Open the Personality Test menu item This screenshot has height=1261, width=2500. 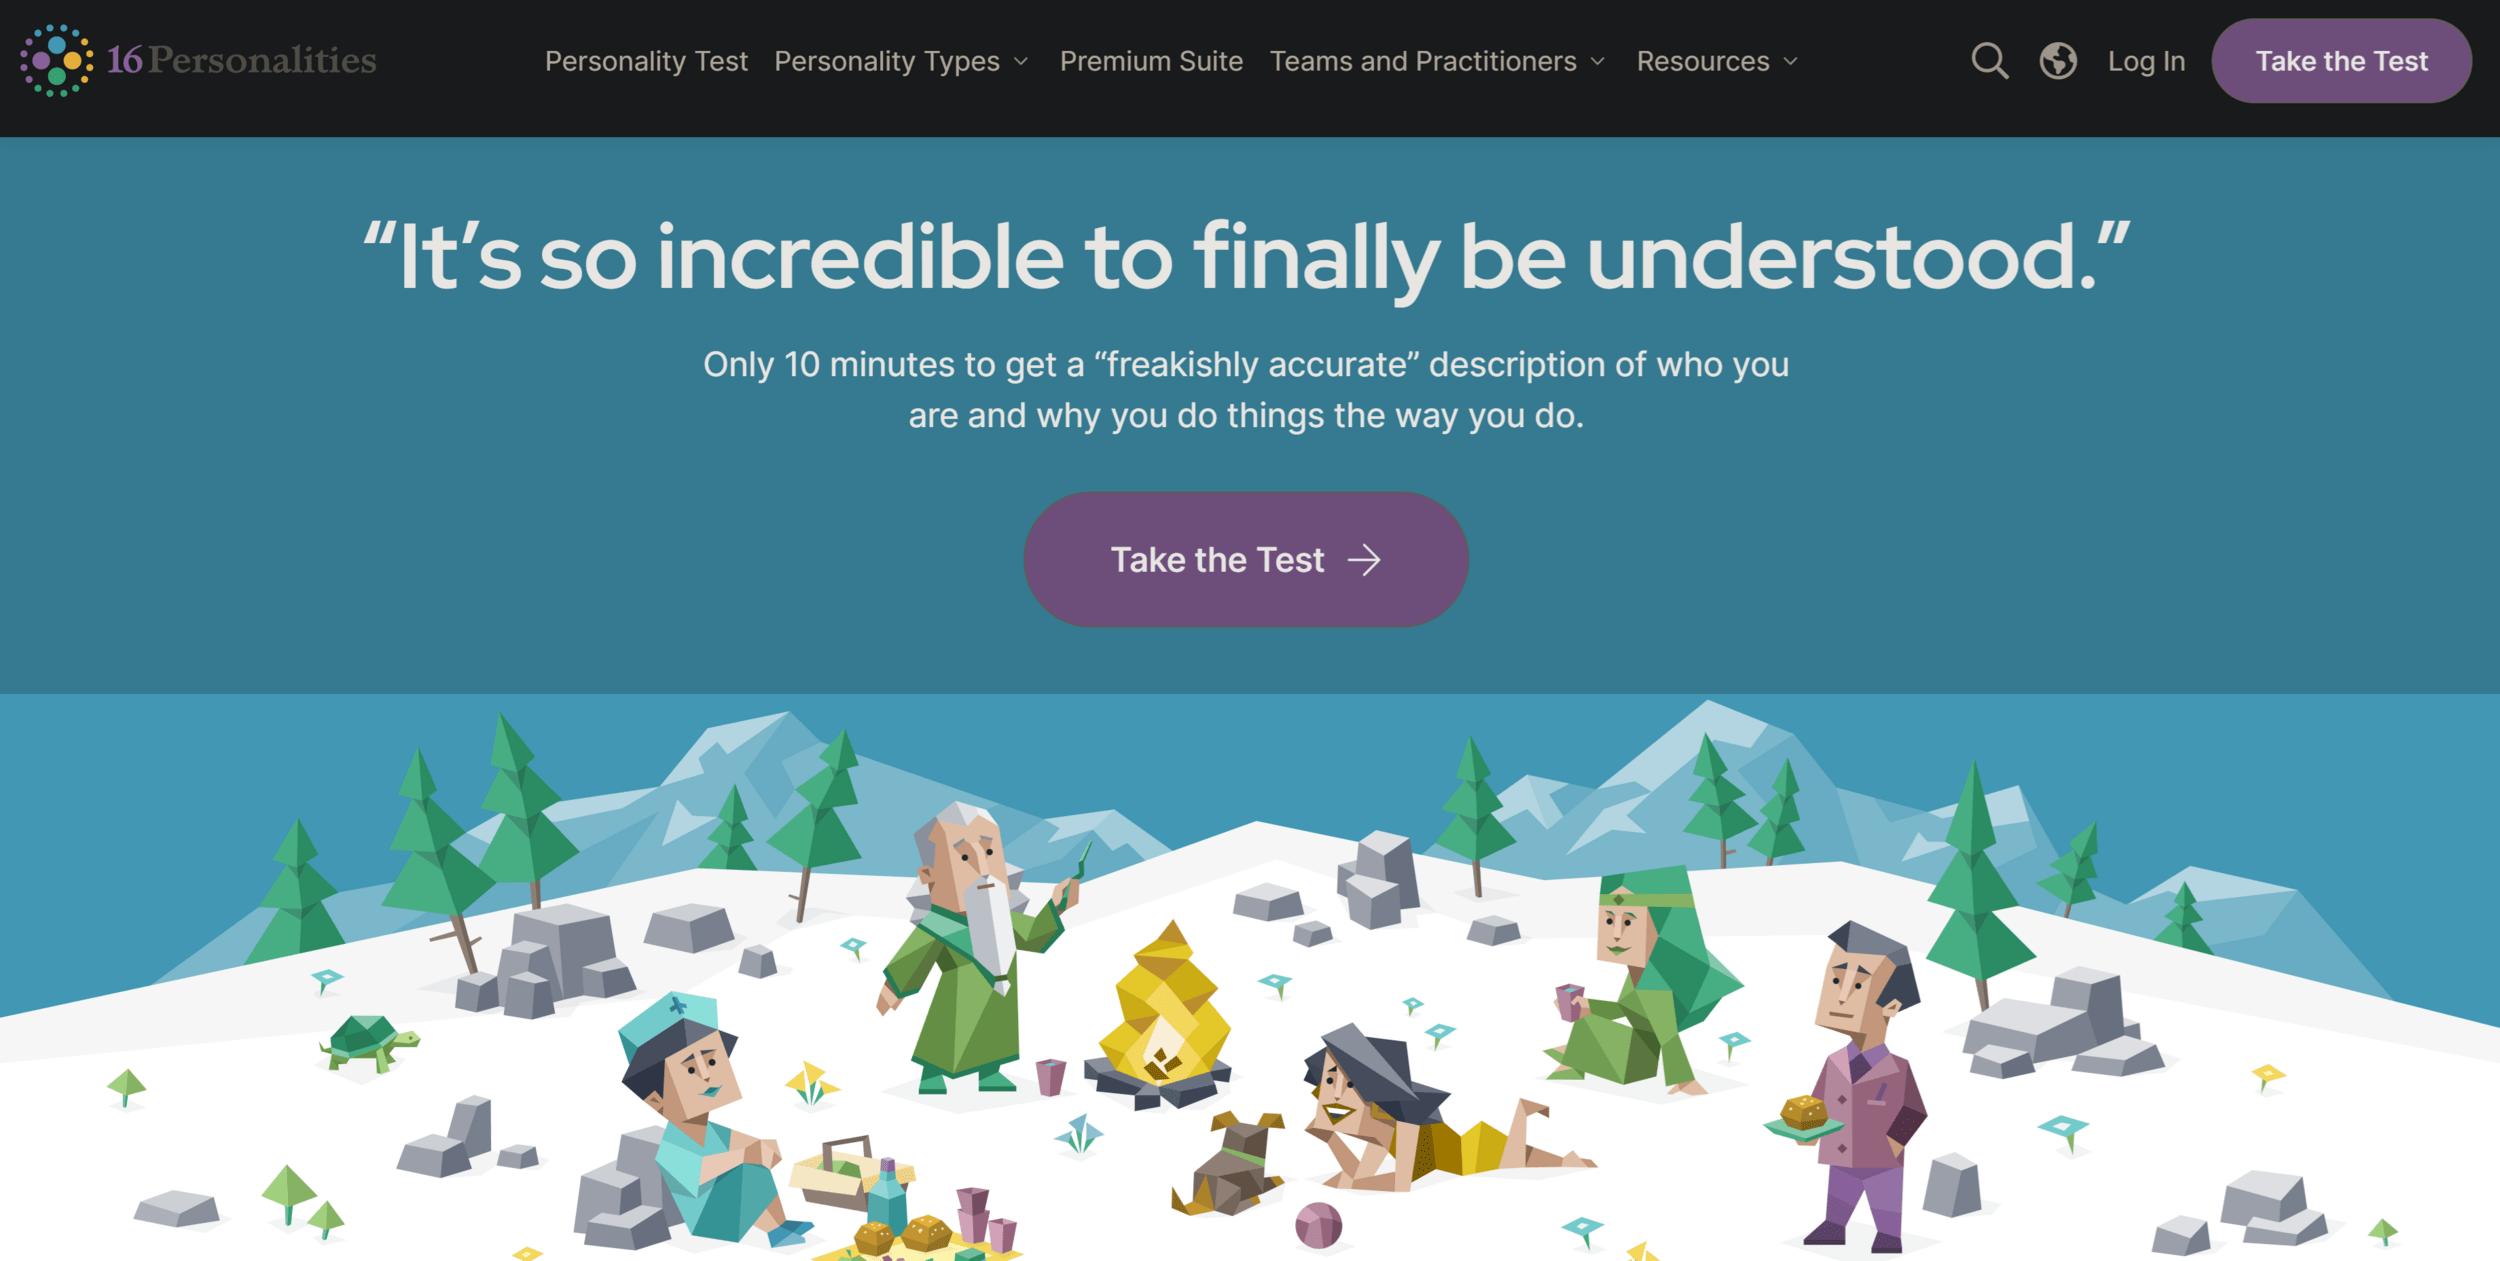[646, 61]
